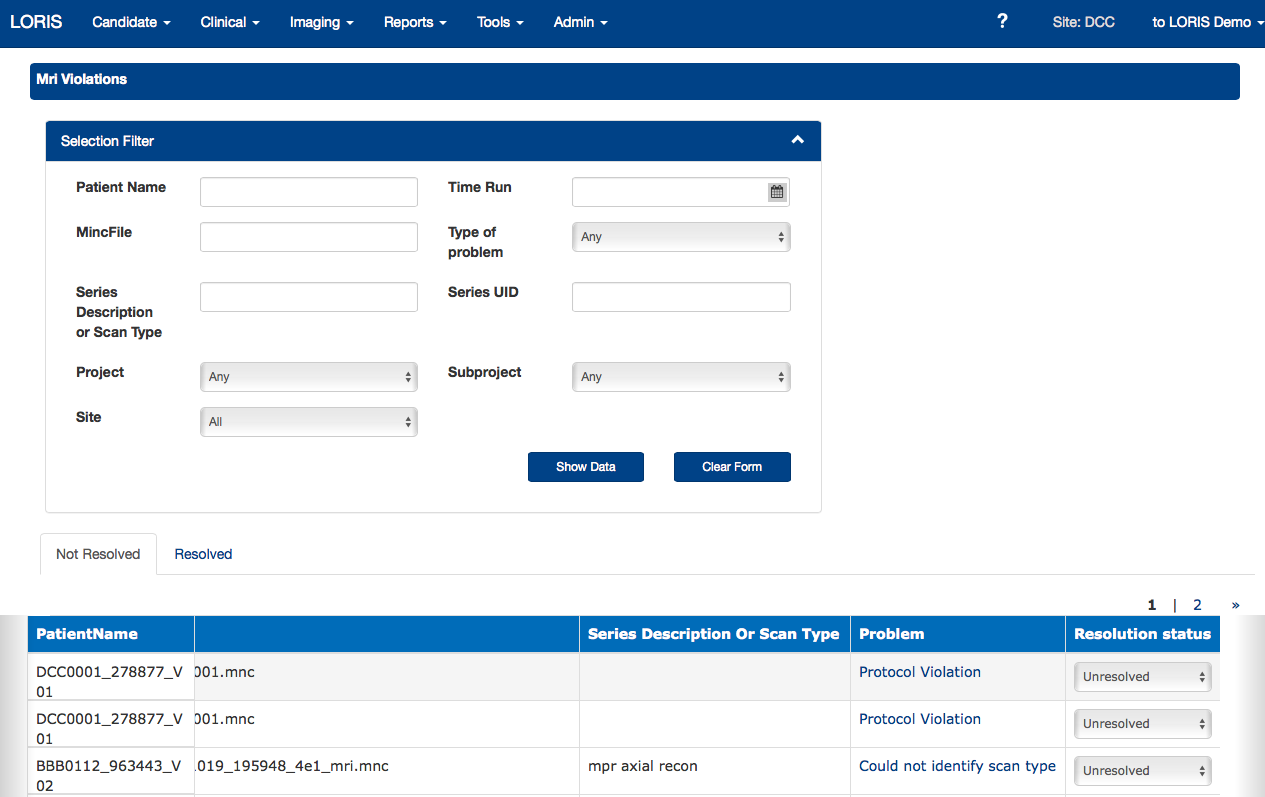Viewport: 1265px width, 797px height.
Task: Click the Patient Name input field
Action: (x=309, y=192)
